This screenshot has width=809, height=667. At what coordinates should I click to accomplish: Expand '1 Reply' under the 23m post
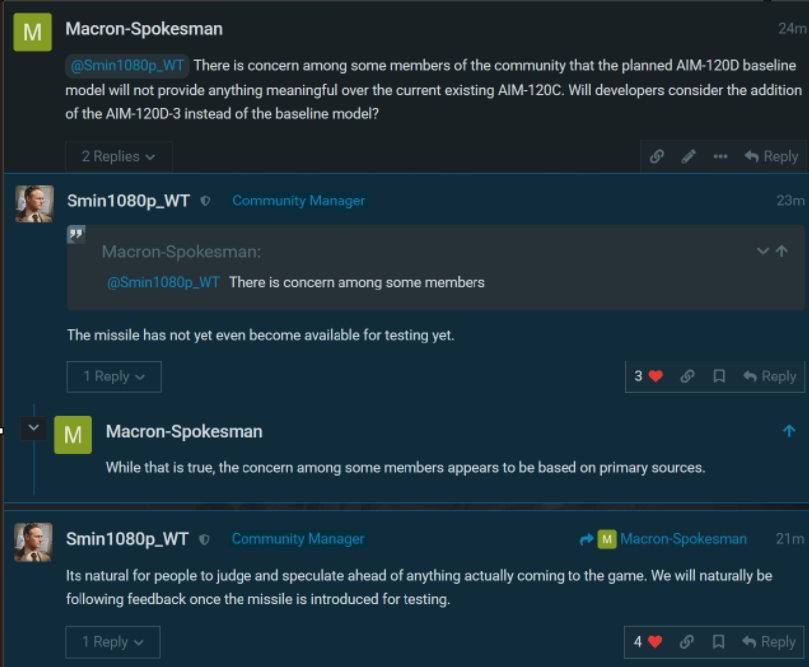coord(113,376)
